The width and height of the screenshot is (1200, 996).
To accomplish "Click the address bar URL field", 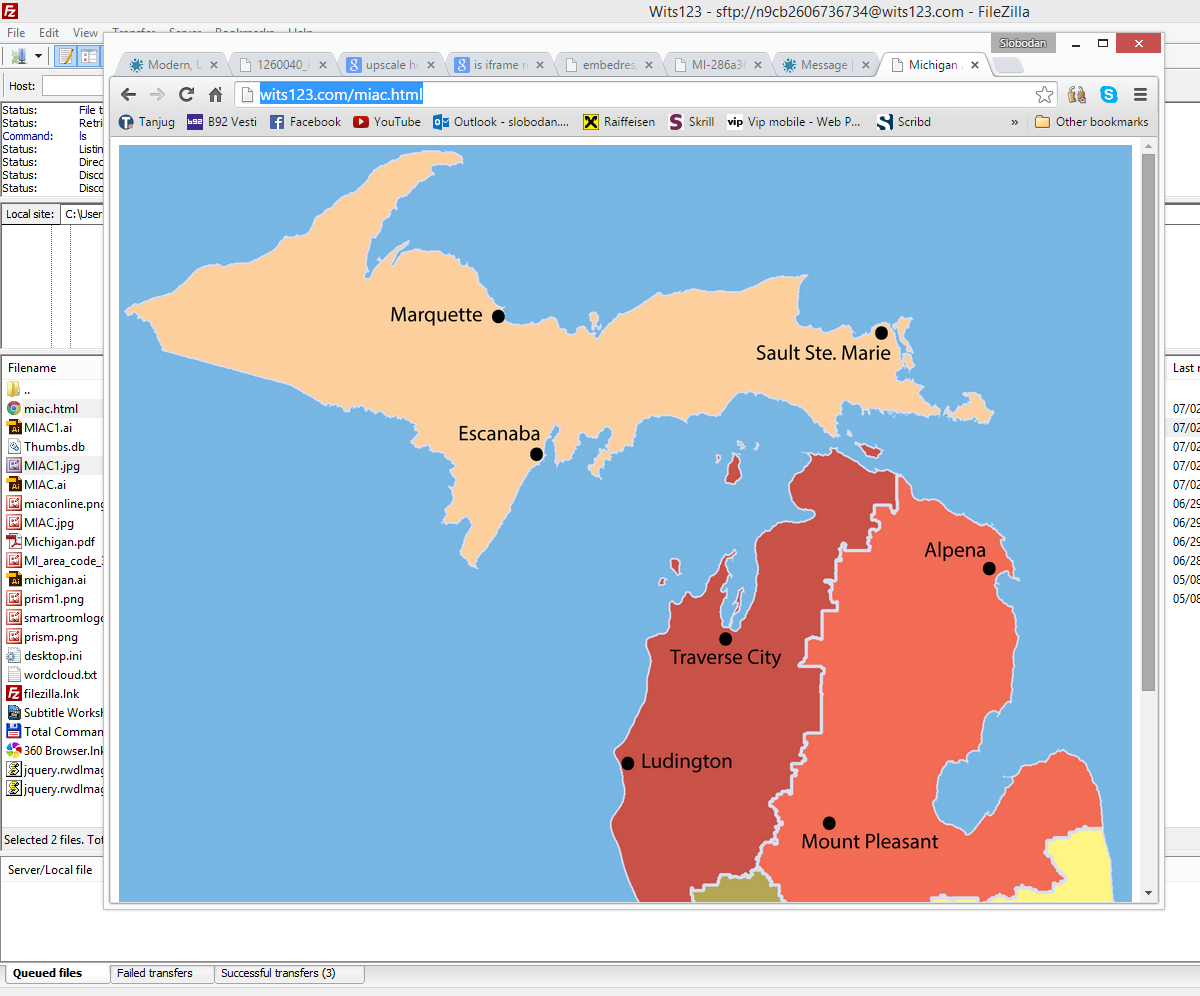I will click(x=640, y=95).
